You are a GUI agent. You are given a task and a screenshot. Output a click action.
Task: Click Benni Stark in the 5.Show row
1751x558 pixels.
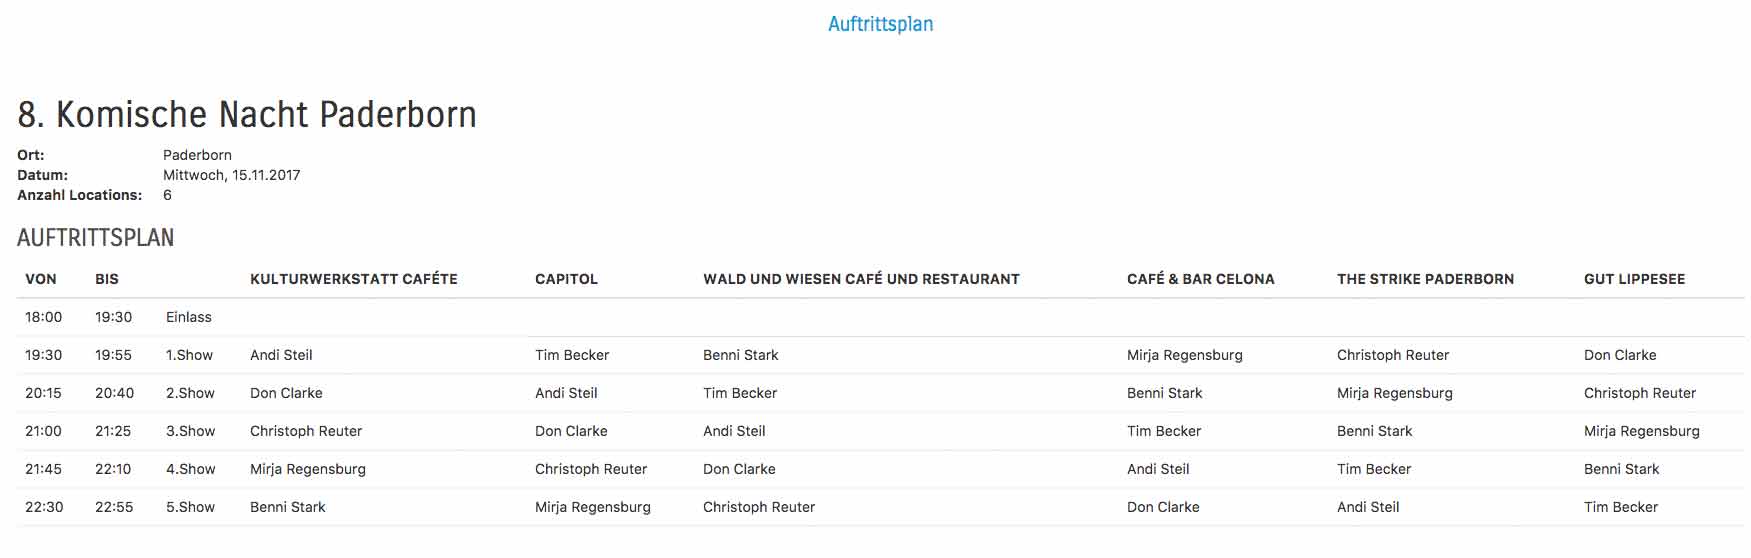coord(288,507)
